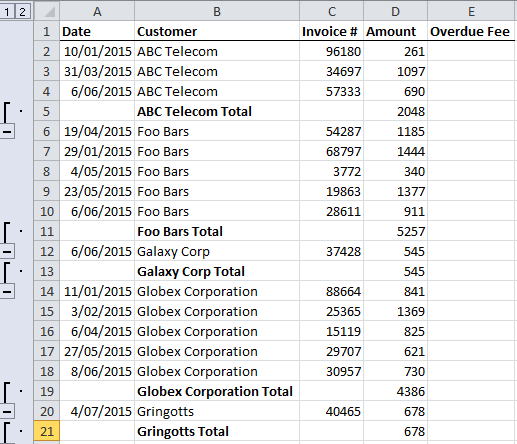Collapse the Foo Bars group
The height and width of the screenshot is (444, 517).
point(7,252)
